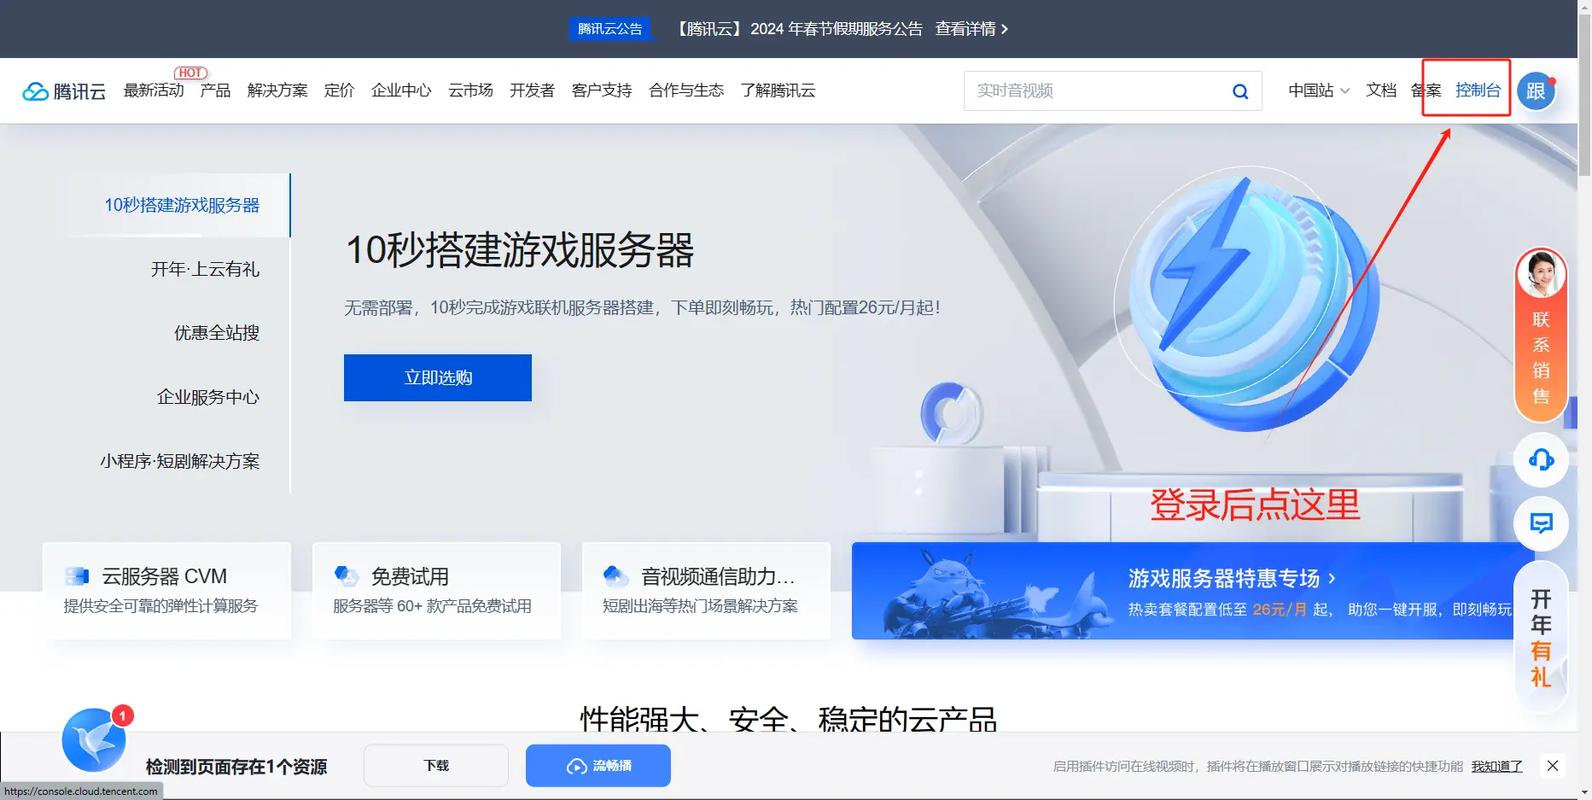
Task: Click 提供安全可靠的弹性计算服务 description text
Action: click(161, 606)
